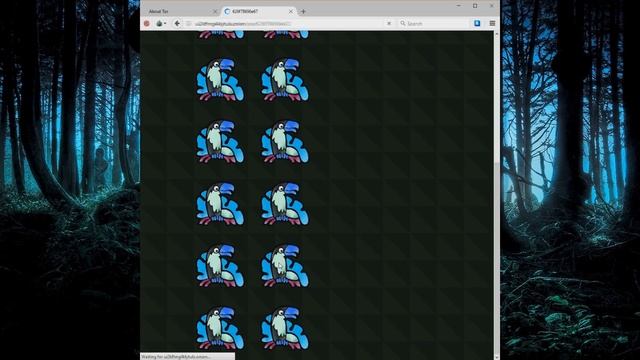
Task: Click the parrot image under the mouse cursor
Action: pos(284,266)
